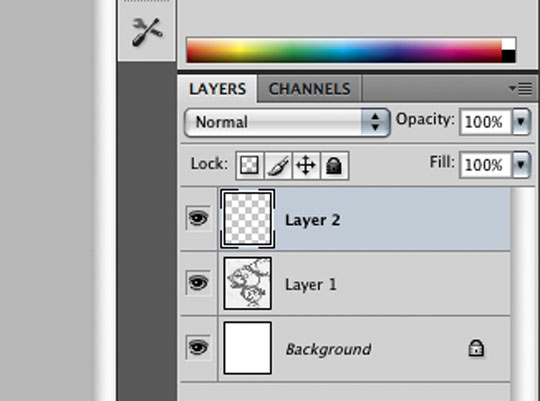Enable lock transparent pixels icon

tap(250, 165)
